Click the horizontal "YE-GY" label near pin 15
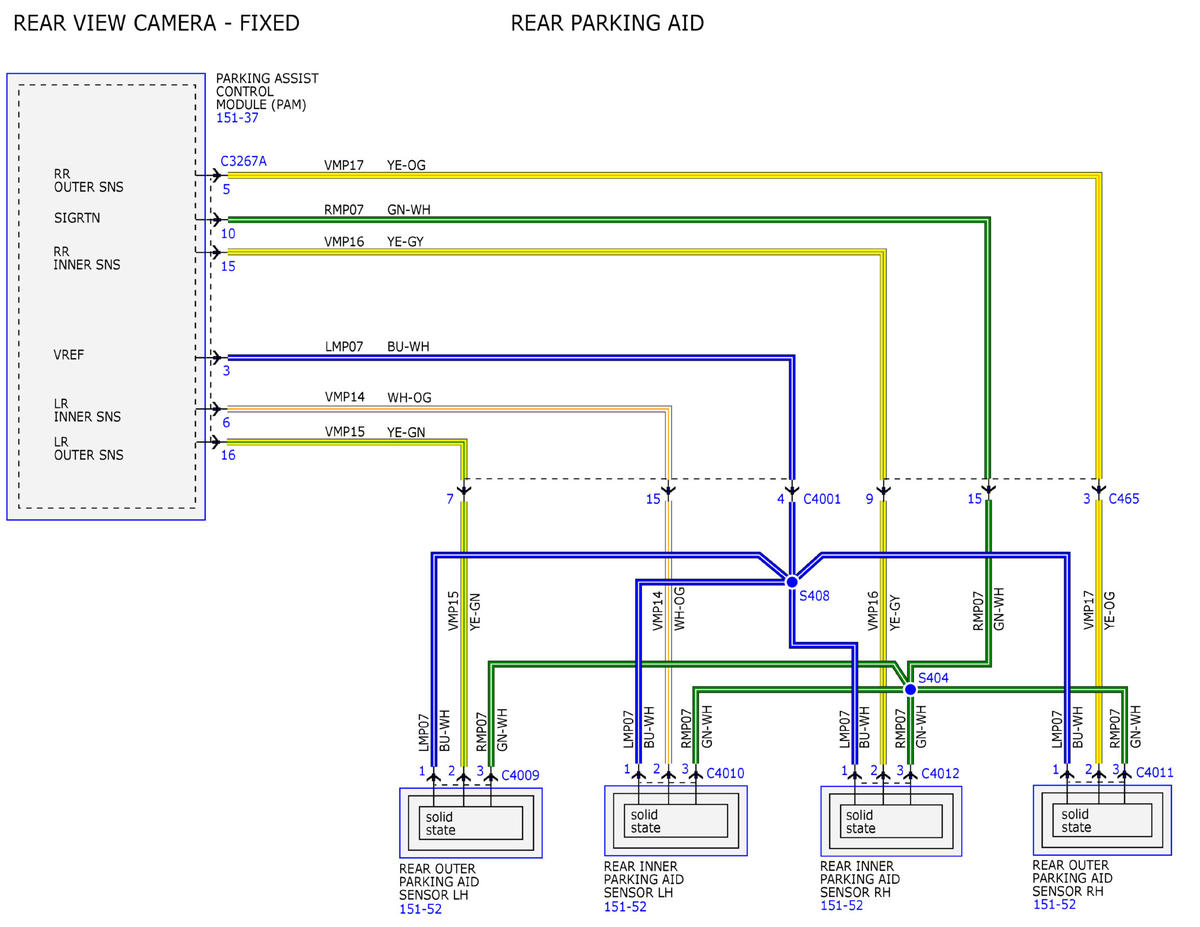The image size is (1200, 927). click(x=406, y=241)
